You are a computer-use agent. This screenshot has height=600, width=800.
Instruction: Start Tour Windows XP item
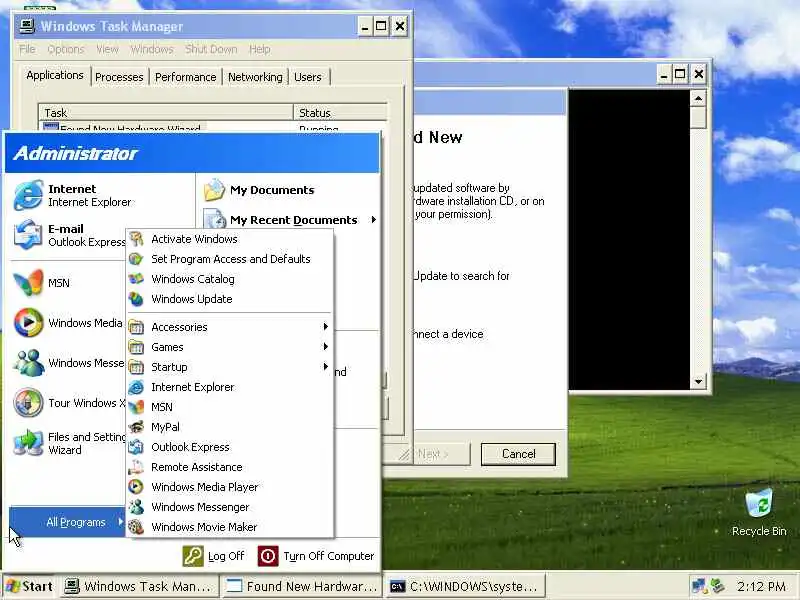[x=69, y=403]
